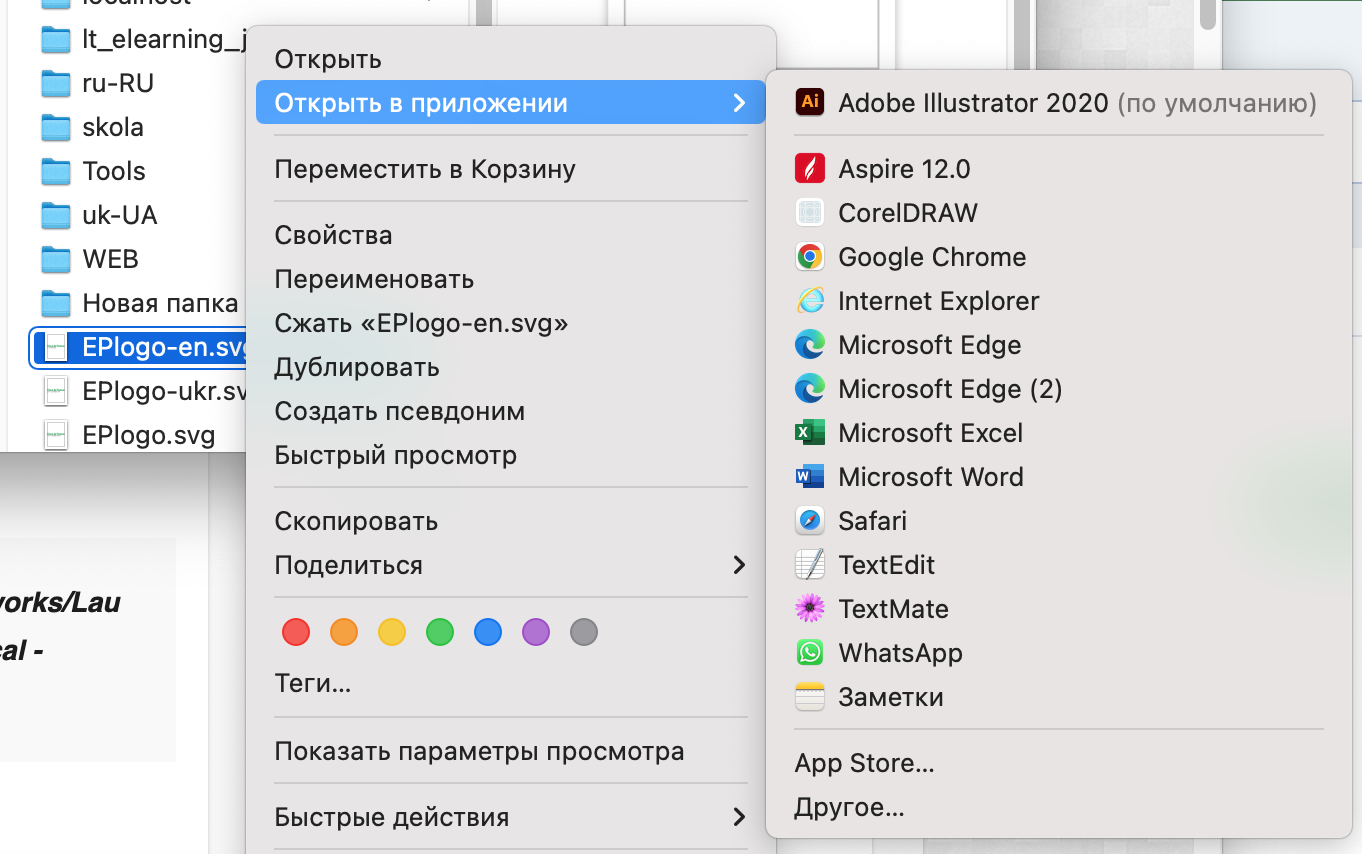The width and height of the screenshot is (1362, 854).
Task: Choose the Microsoft Word icon
Action: click(x=809, y=477)
